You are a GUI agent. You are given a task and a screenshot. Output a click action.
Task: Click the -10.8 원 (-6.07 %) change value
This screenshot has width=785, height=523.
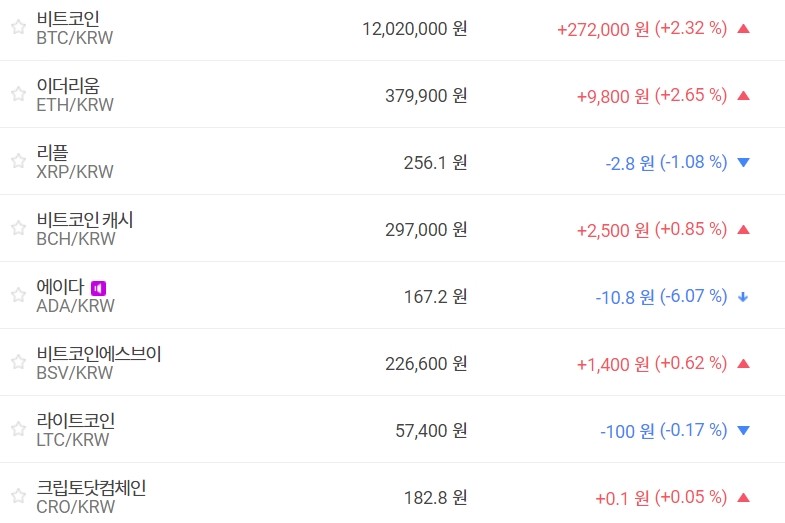pos(660,297)
